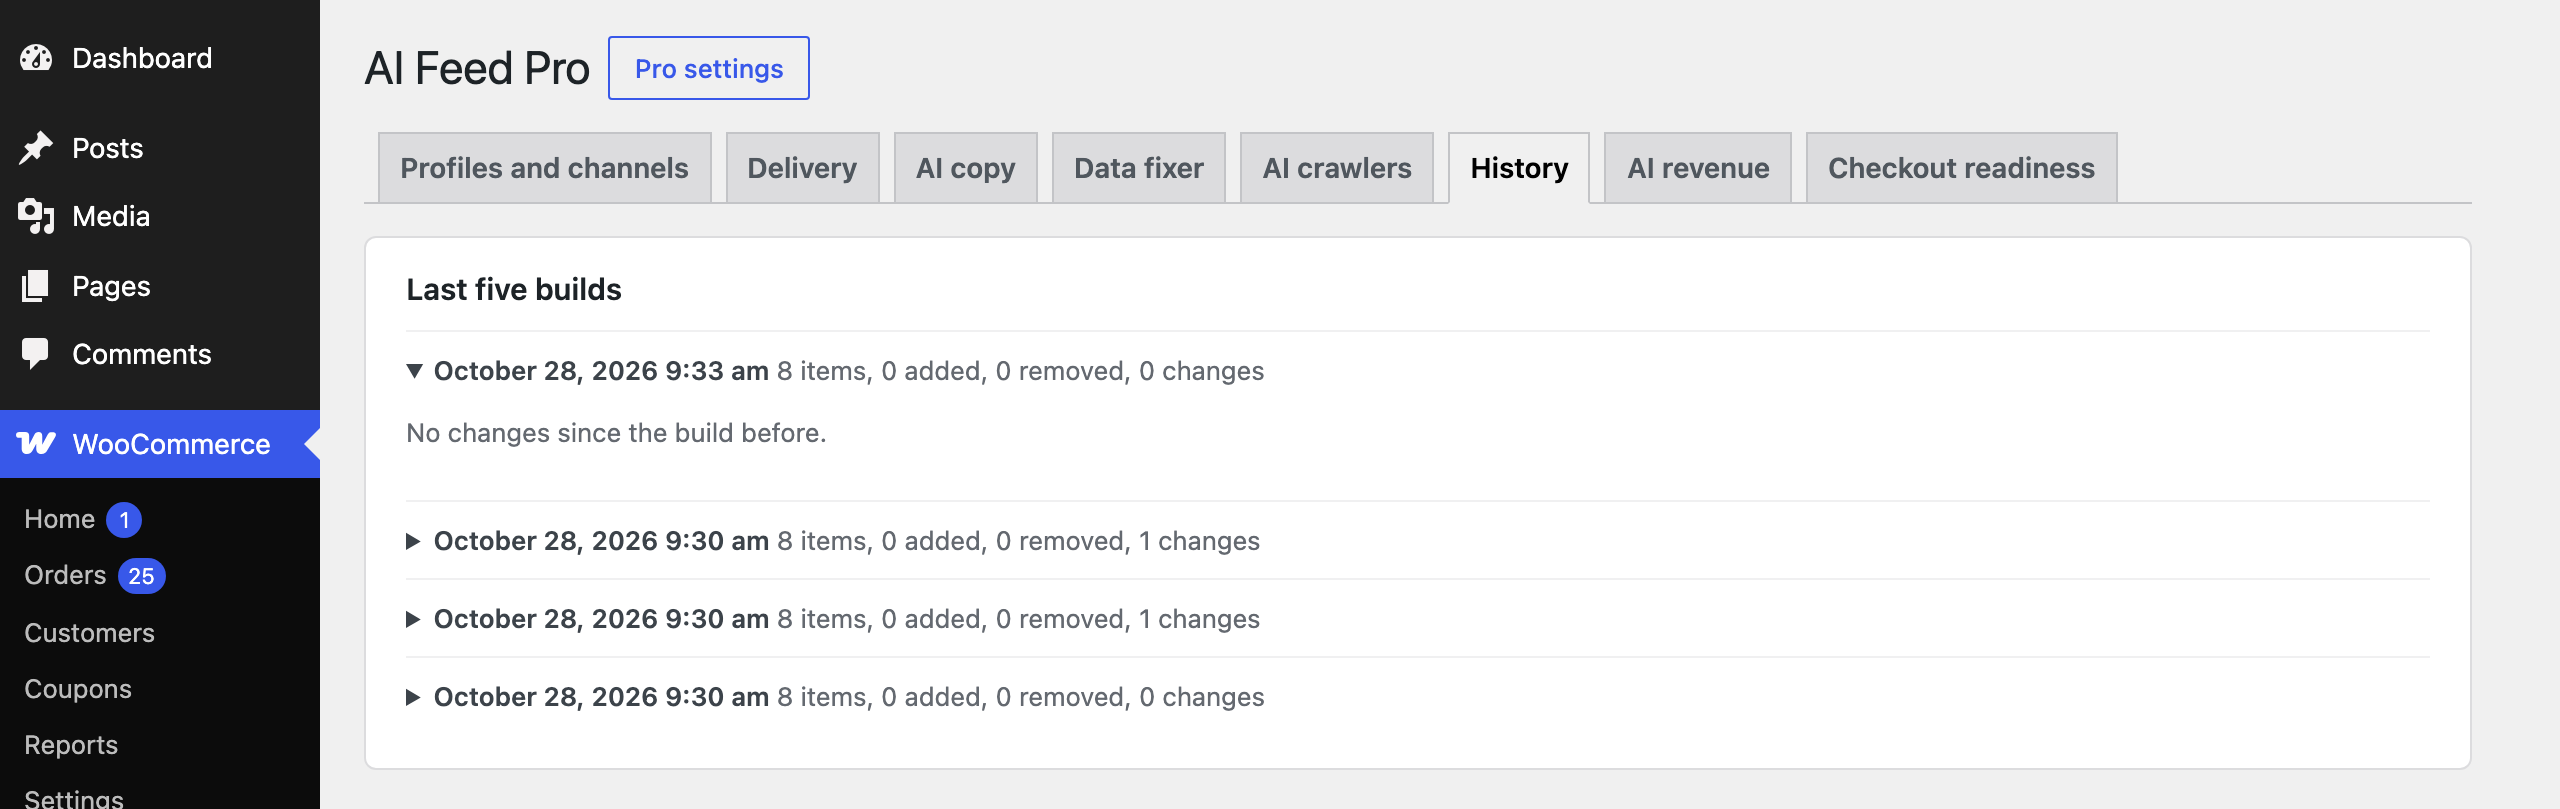Screen dimensions: 2560x809
Task: Click the Orders count badge 25
Action: pyautogui.click(x=141, y=576)
